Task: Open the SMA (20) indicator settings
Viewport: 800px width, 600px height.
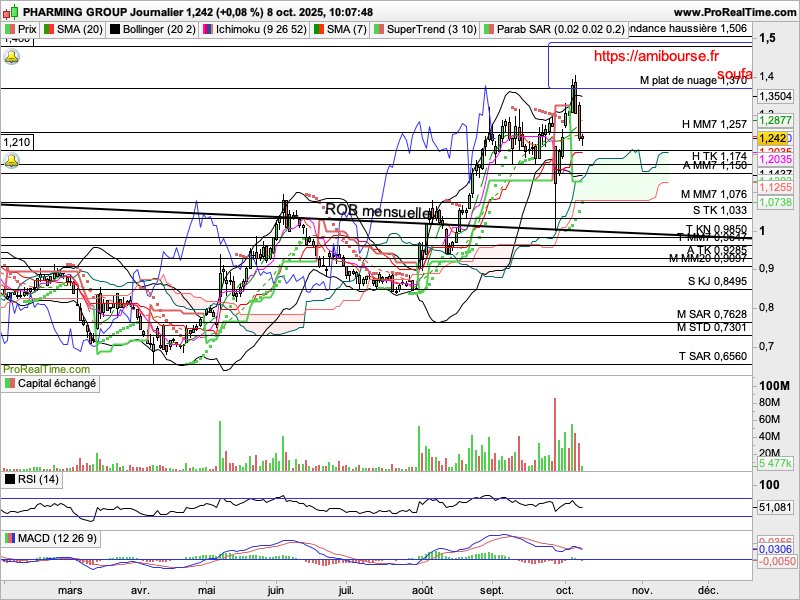Action: pyautogui.click(x=80, y=29)
